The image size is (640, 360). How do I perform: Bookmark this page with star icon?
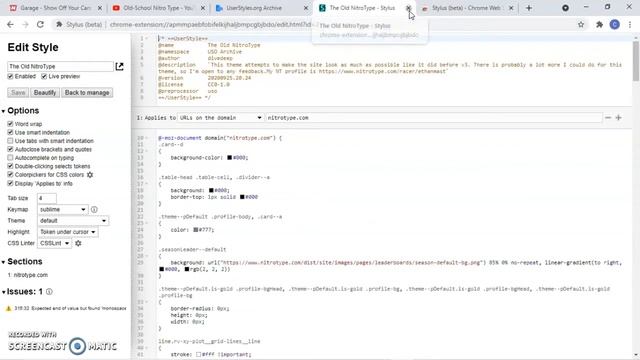pyautogui.click(x=581, y=24)
